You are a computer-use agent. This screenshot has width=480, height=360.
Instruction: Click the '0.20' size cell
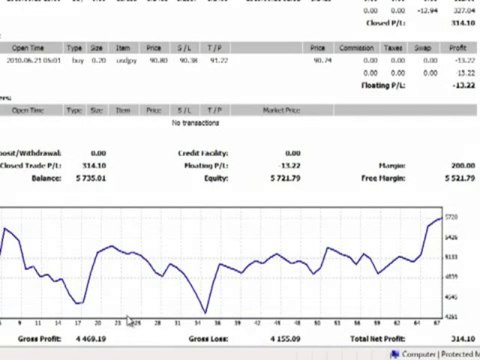[99, 60]
